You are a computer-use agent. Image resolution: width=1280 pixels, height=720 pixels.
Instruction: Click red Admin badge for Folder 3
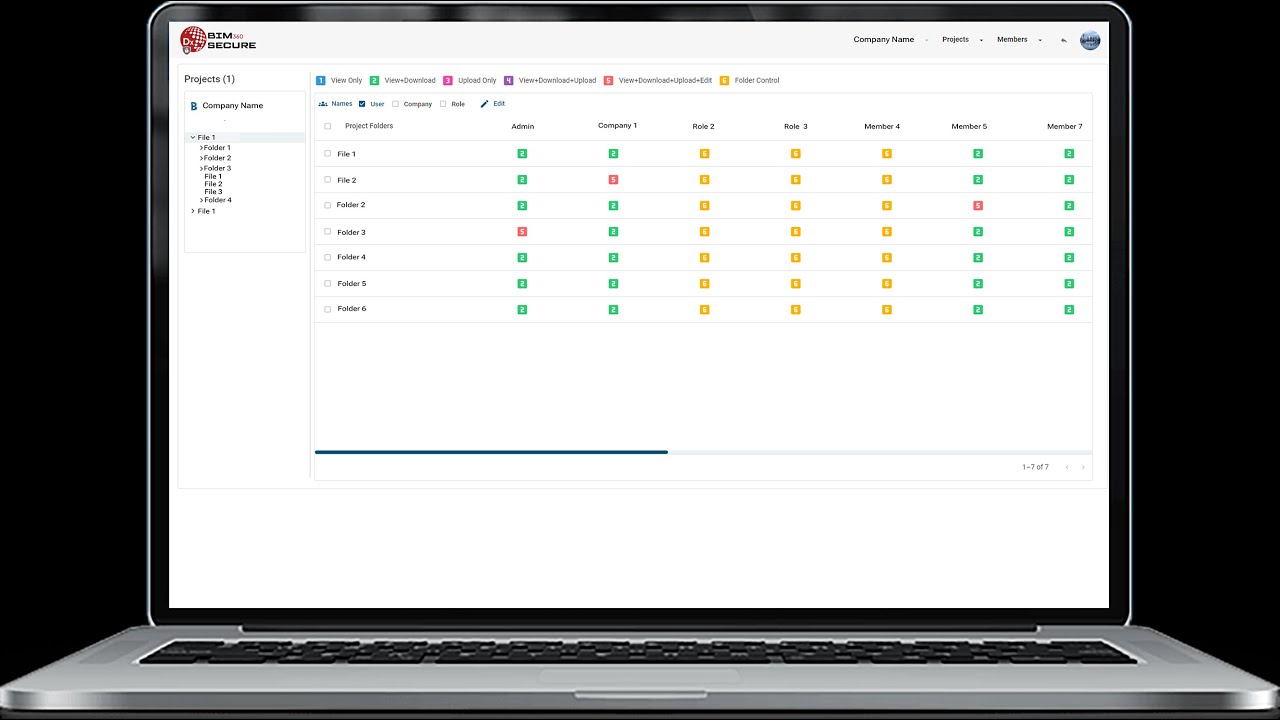[522, 232]
